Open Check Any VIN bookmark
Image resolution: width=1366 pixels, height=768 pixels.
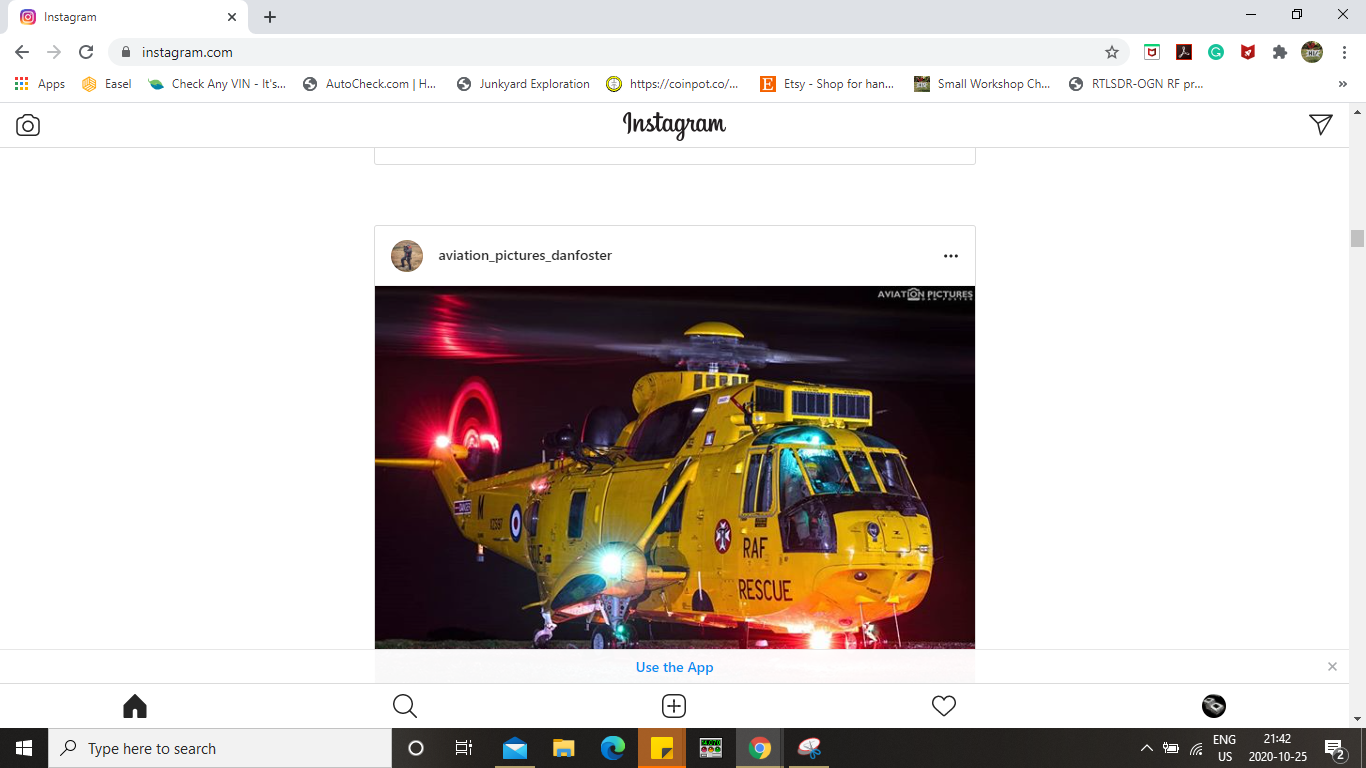[217, 84]
